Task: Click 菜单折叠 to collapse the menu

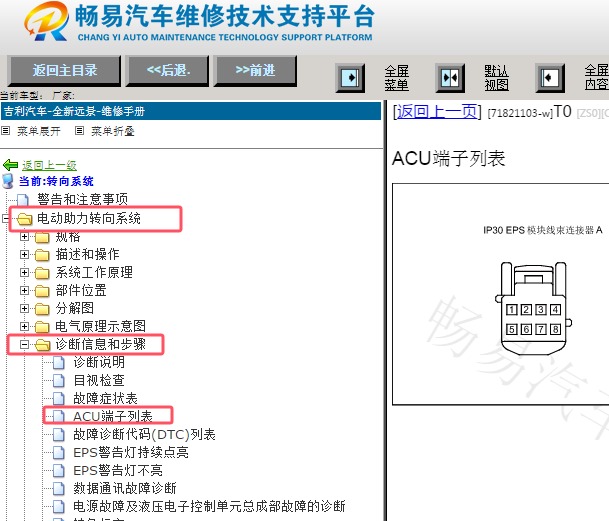Action: coord(113,131)
